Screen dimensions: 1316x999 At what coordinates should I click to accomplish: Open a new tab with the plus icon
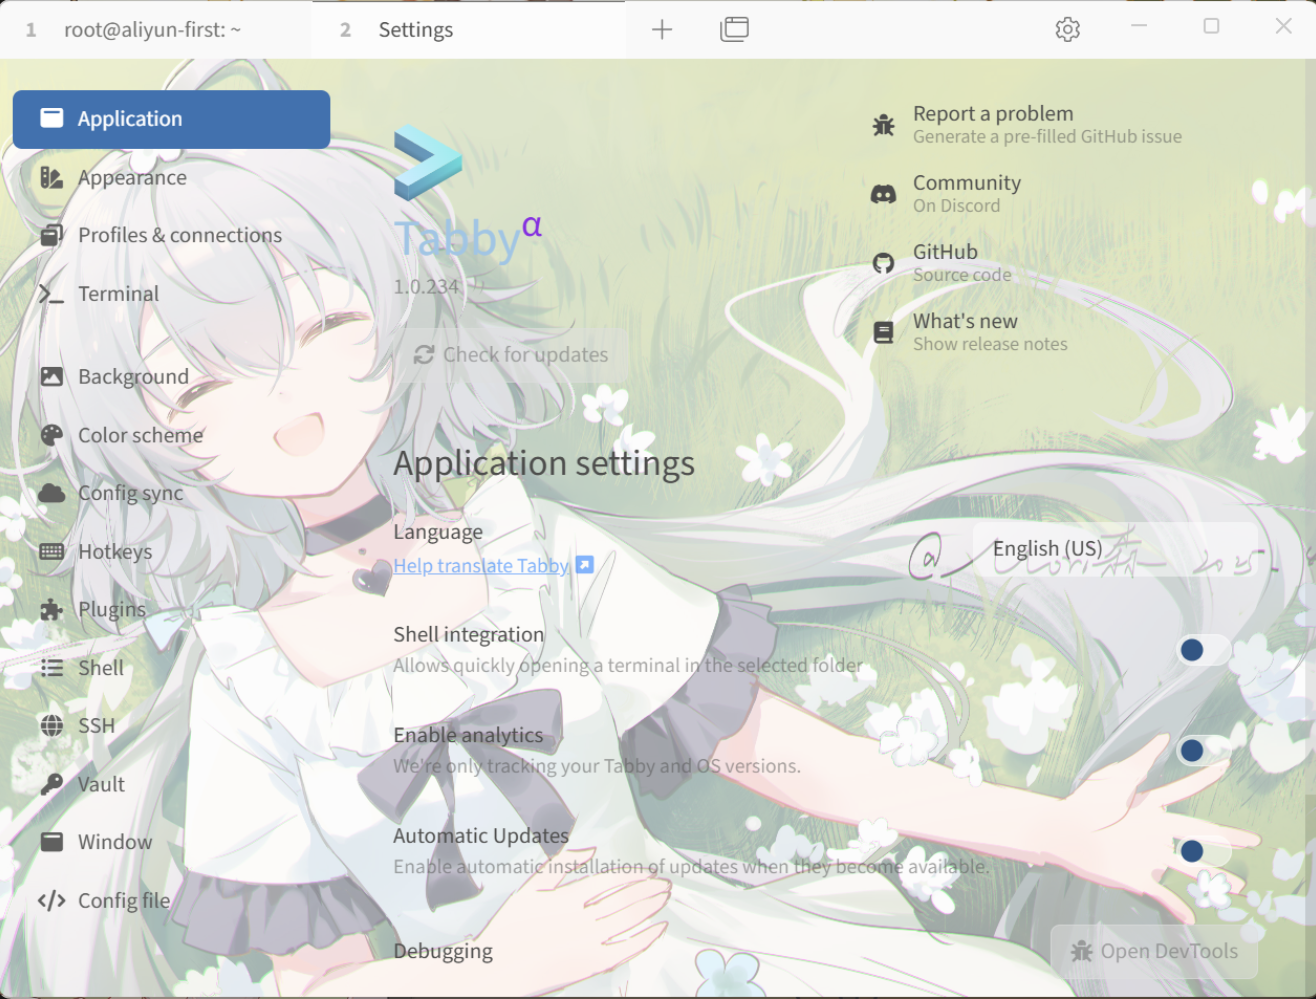pos(662,30)
